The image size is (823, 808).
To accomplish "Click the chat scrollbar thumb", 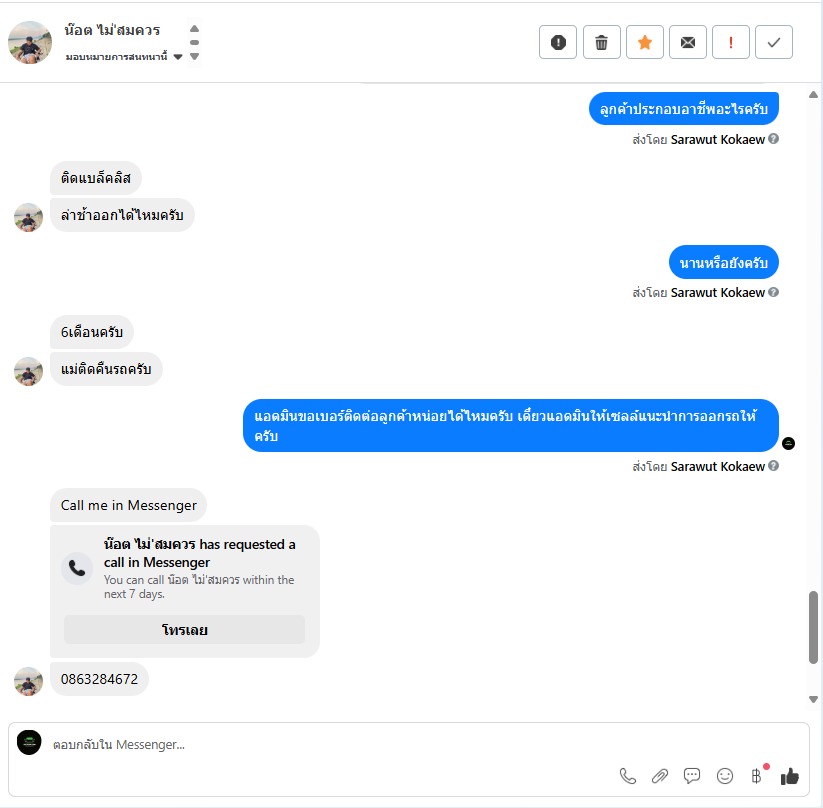I will [813, 627].
